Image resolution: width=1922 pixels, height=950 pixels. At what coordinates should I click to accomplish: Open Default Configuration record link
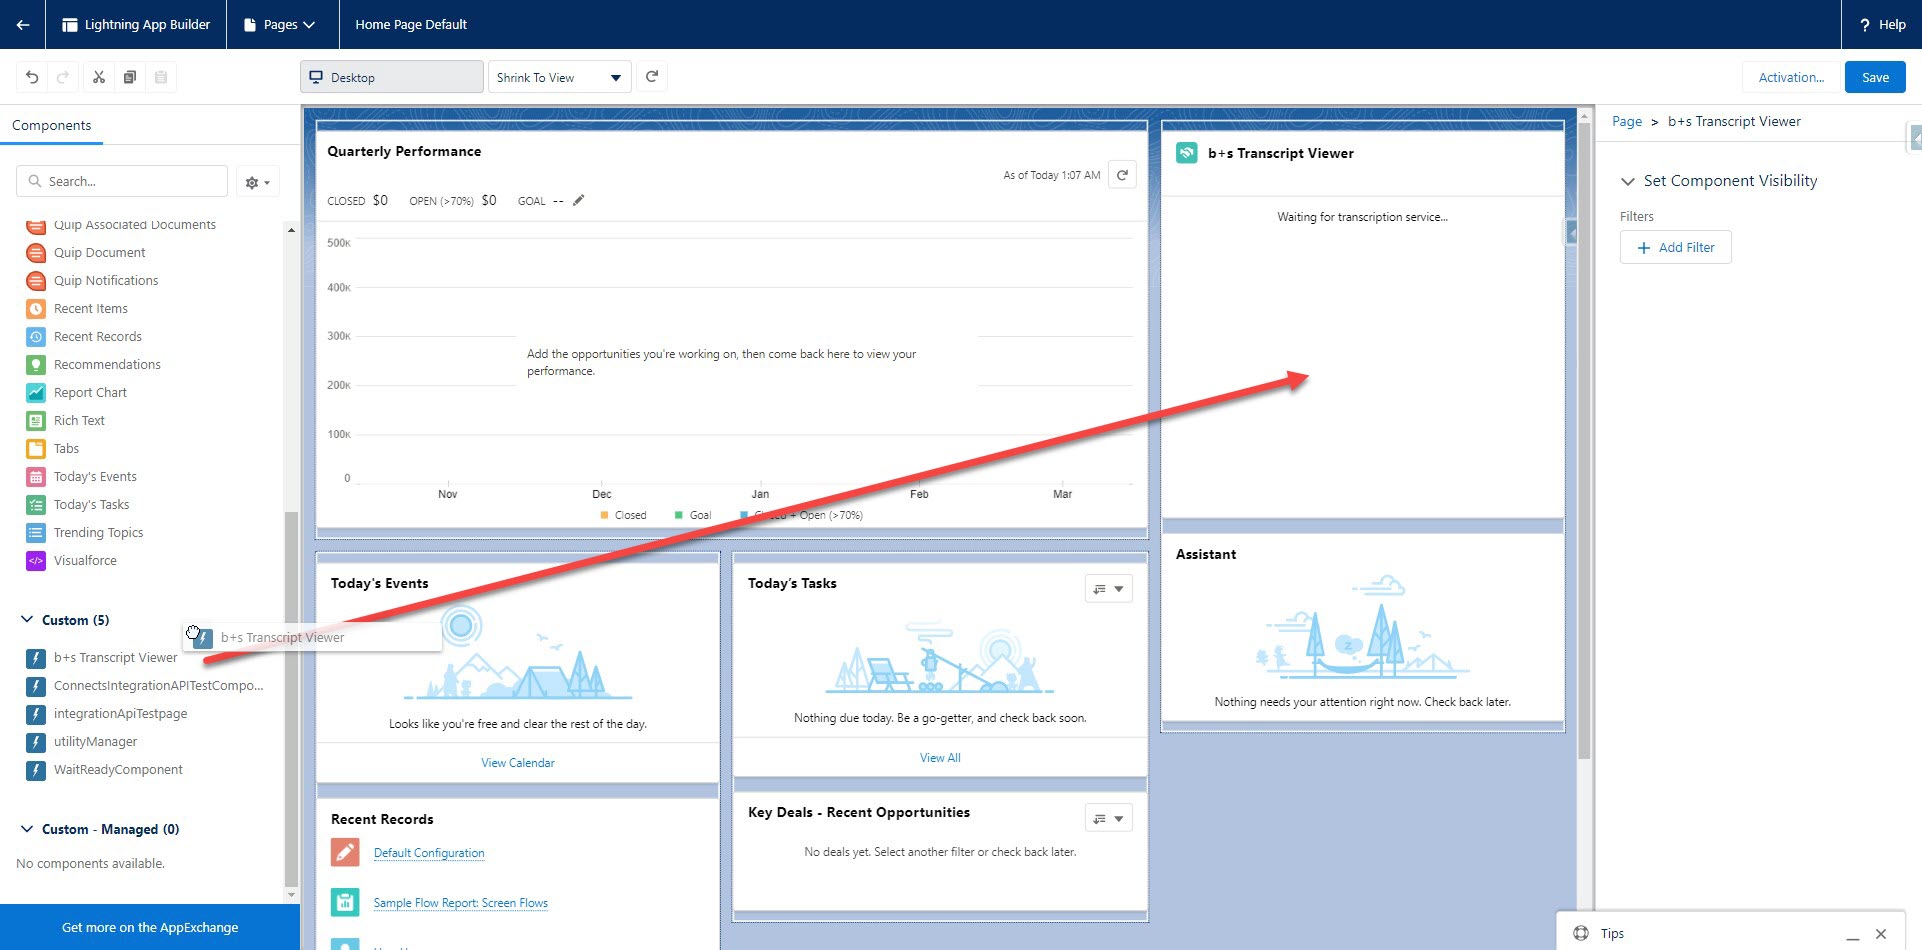click(429, 853)
